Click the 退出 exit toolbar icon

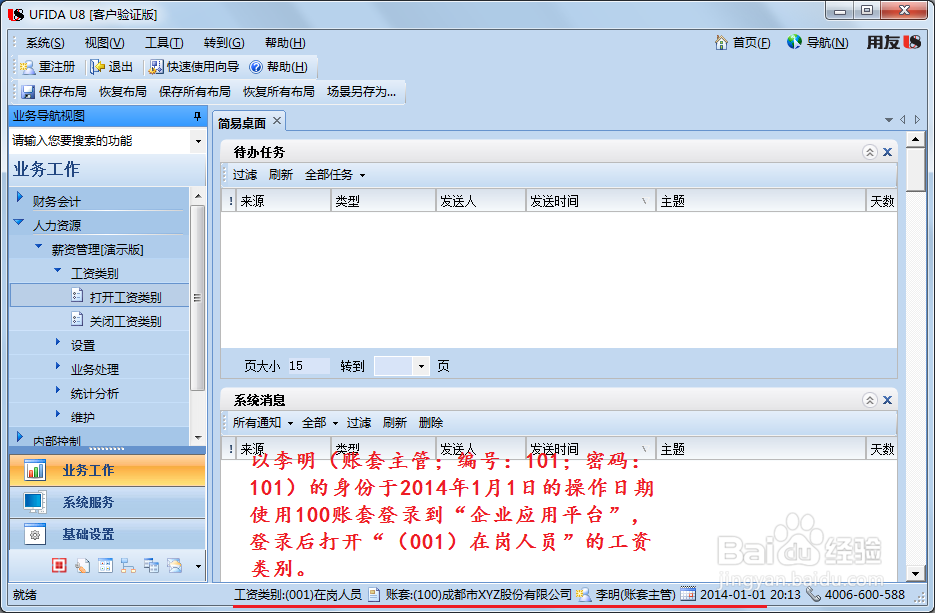[97, 67]
